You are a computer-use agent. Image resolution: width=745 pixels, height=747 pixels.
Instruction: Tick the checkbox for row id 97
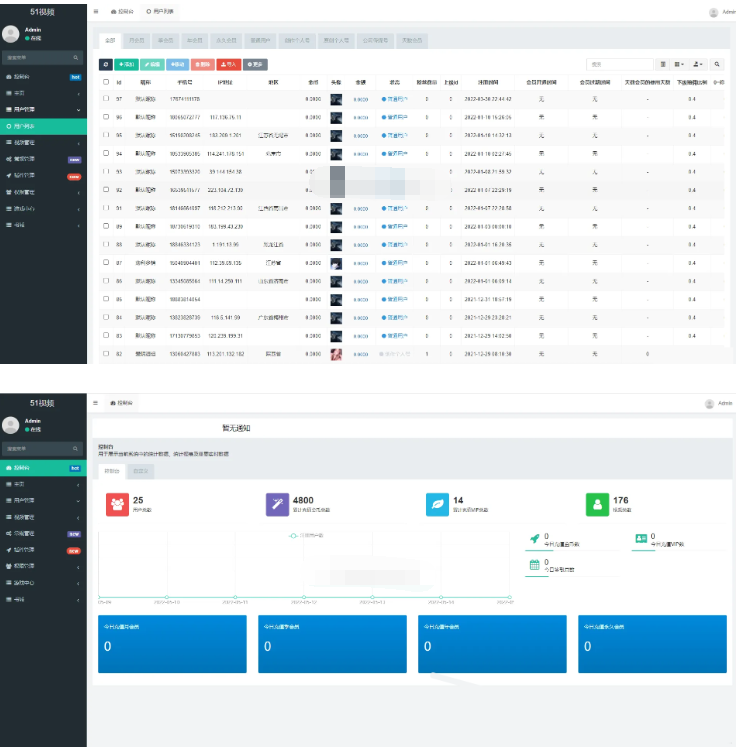(106, 99)
